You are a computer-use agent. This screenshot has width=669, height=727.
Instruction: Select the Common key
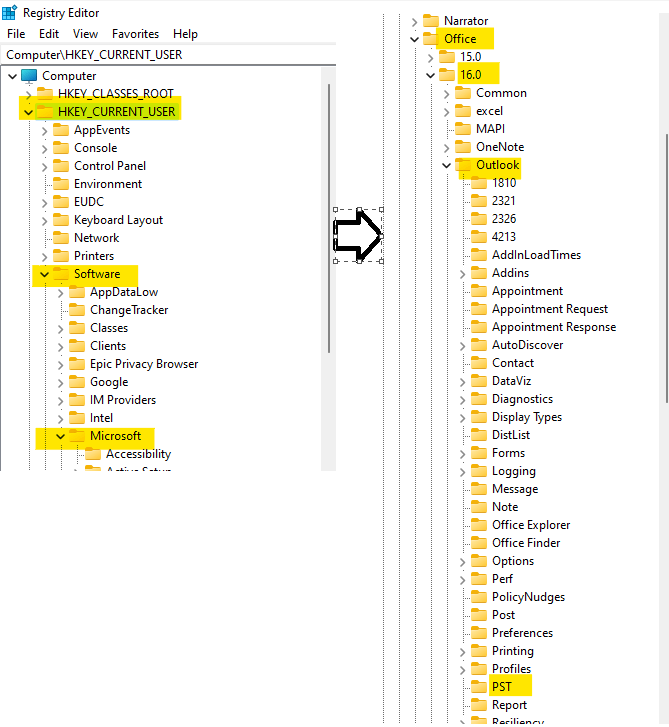pos(501,93)
